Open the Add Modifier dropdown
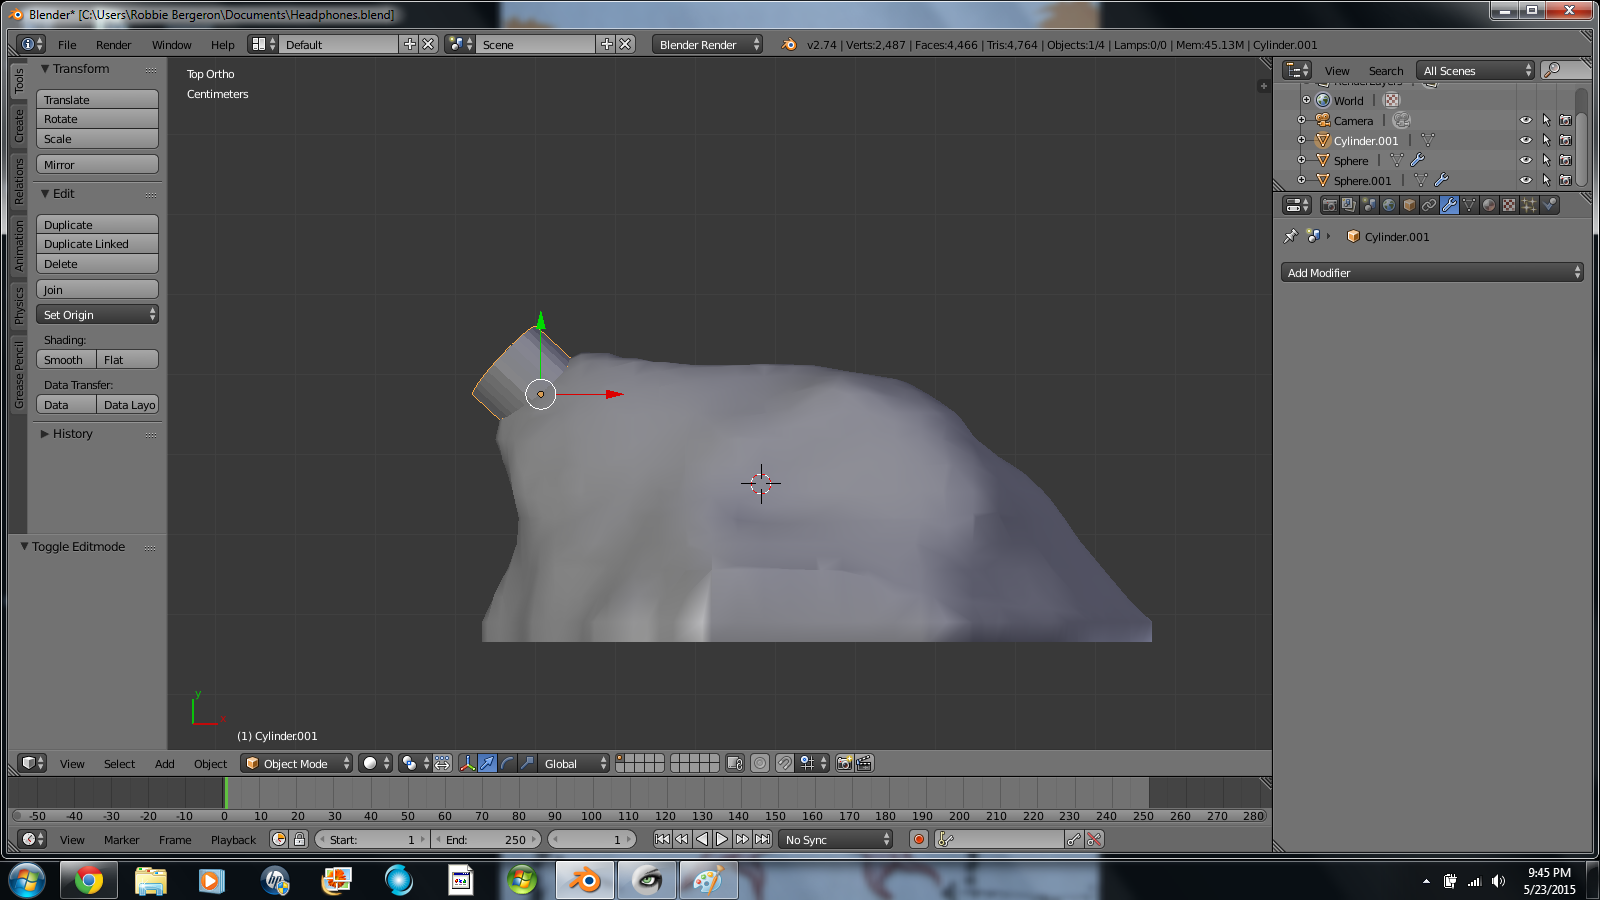The image size is (1600, 900). pyautogui.click(x=1432, y=272)
